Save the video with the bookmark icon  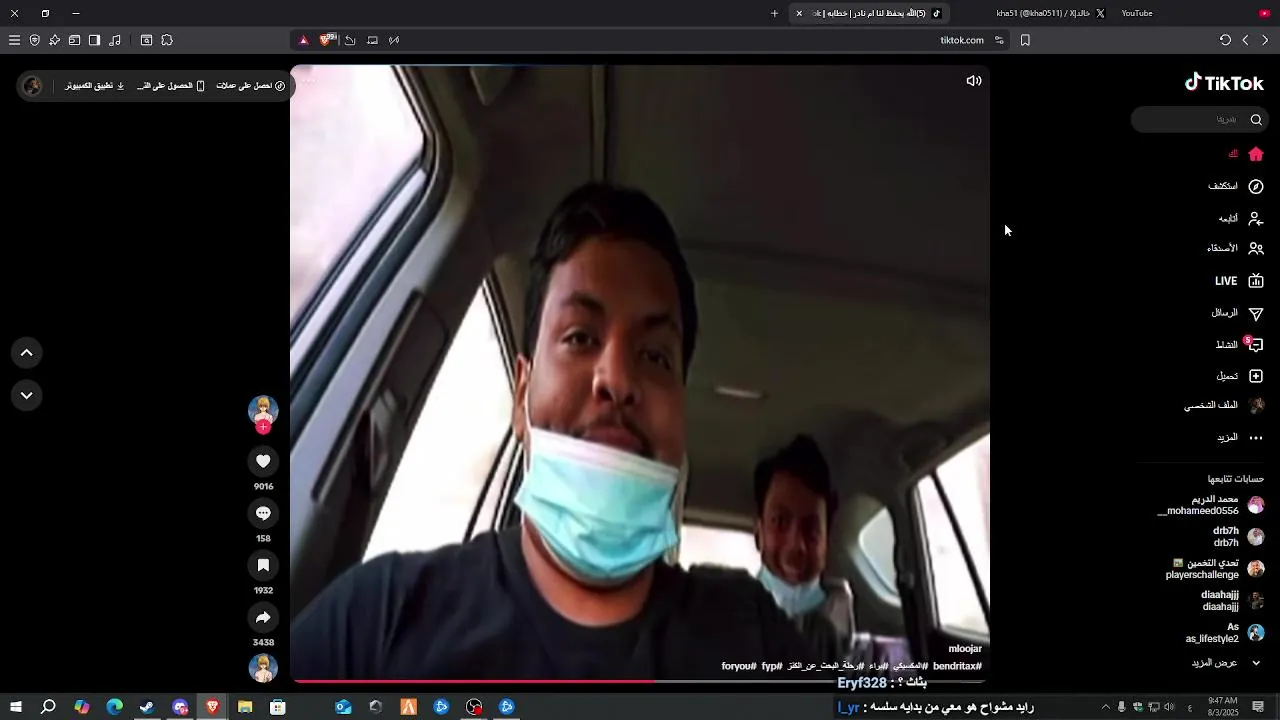click(x=263, y=565)
